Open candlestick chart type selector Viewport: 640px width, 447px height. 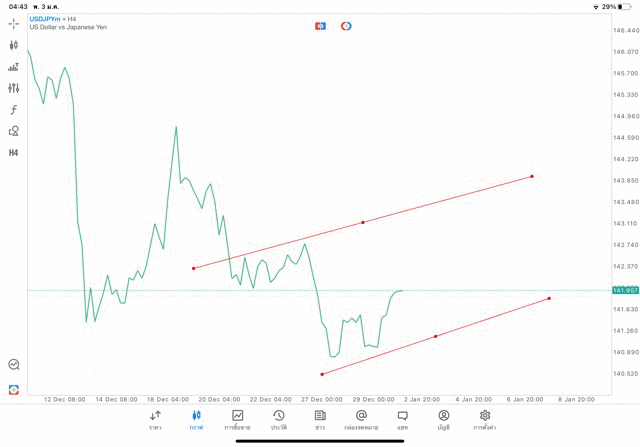pyautogui.click(x=14, y=45)
